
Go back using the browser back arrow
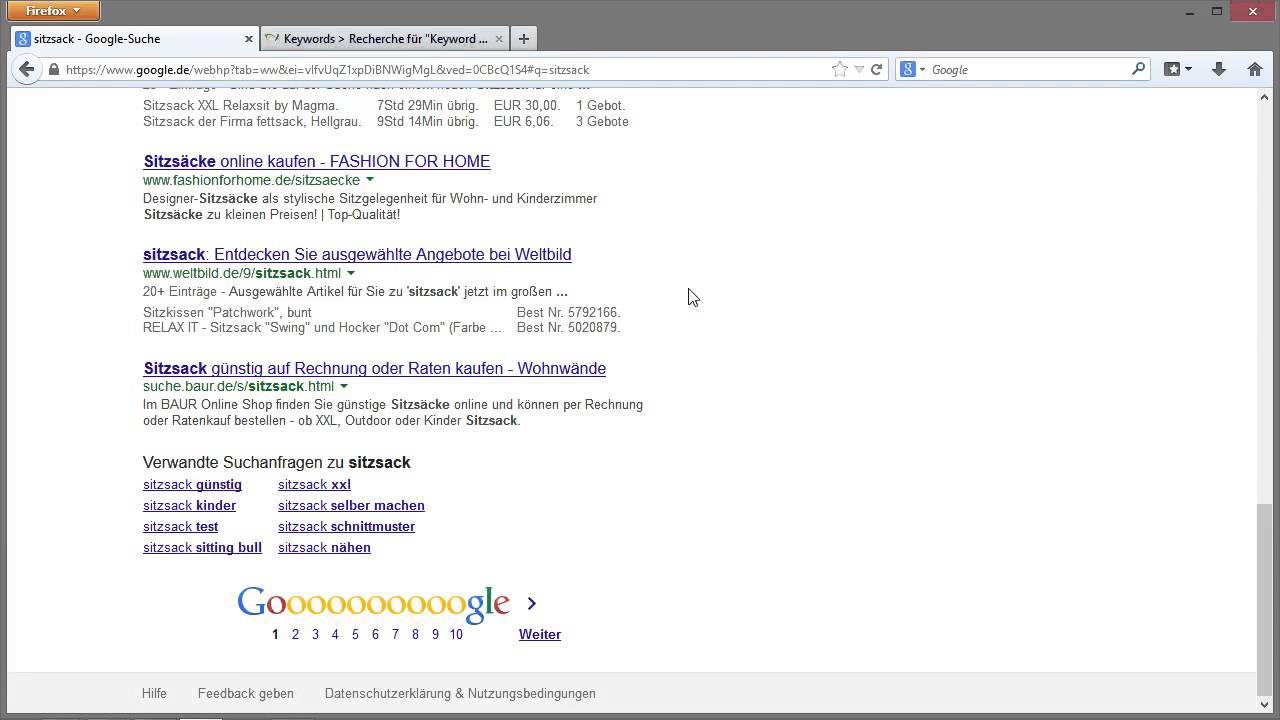pyautogui.click(x=26, y=69)
